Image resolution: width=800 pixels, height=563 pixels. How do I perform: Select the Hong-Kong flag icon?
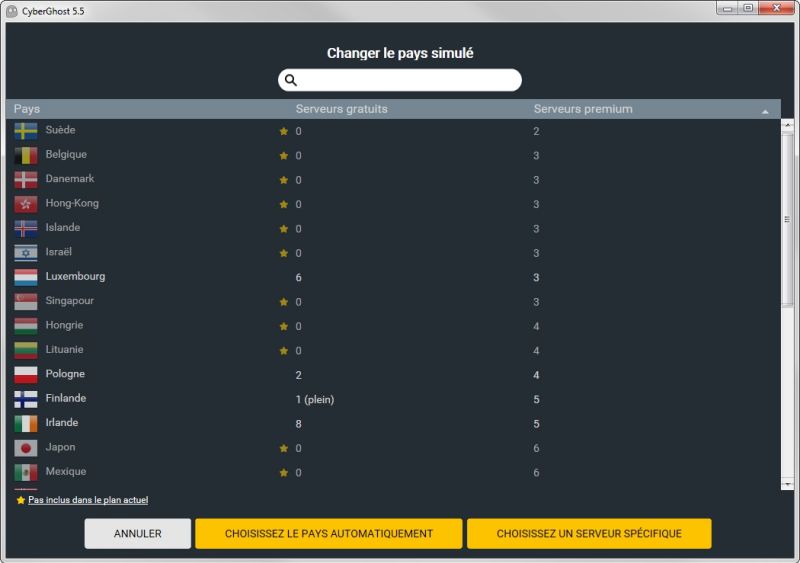click(26, 204)
